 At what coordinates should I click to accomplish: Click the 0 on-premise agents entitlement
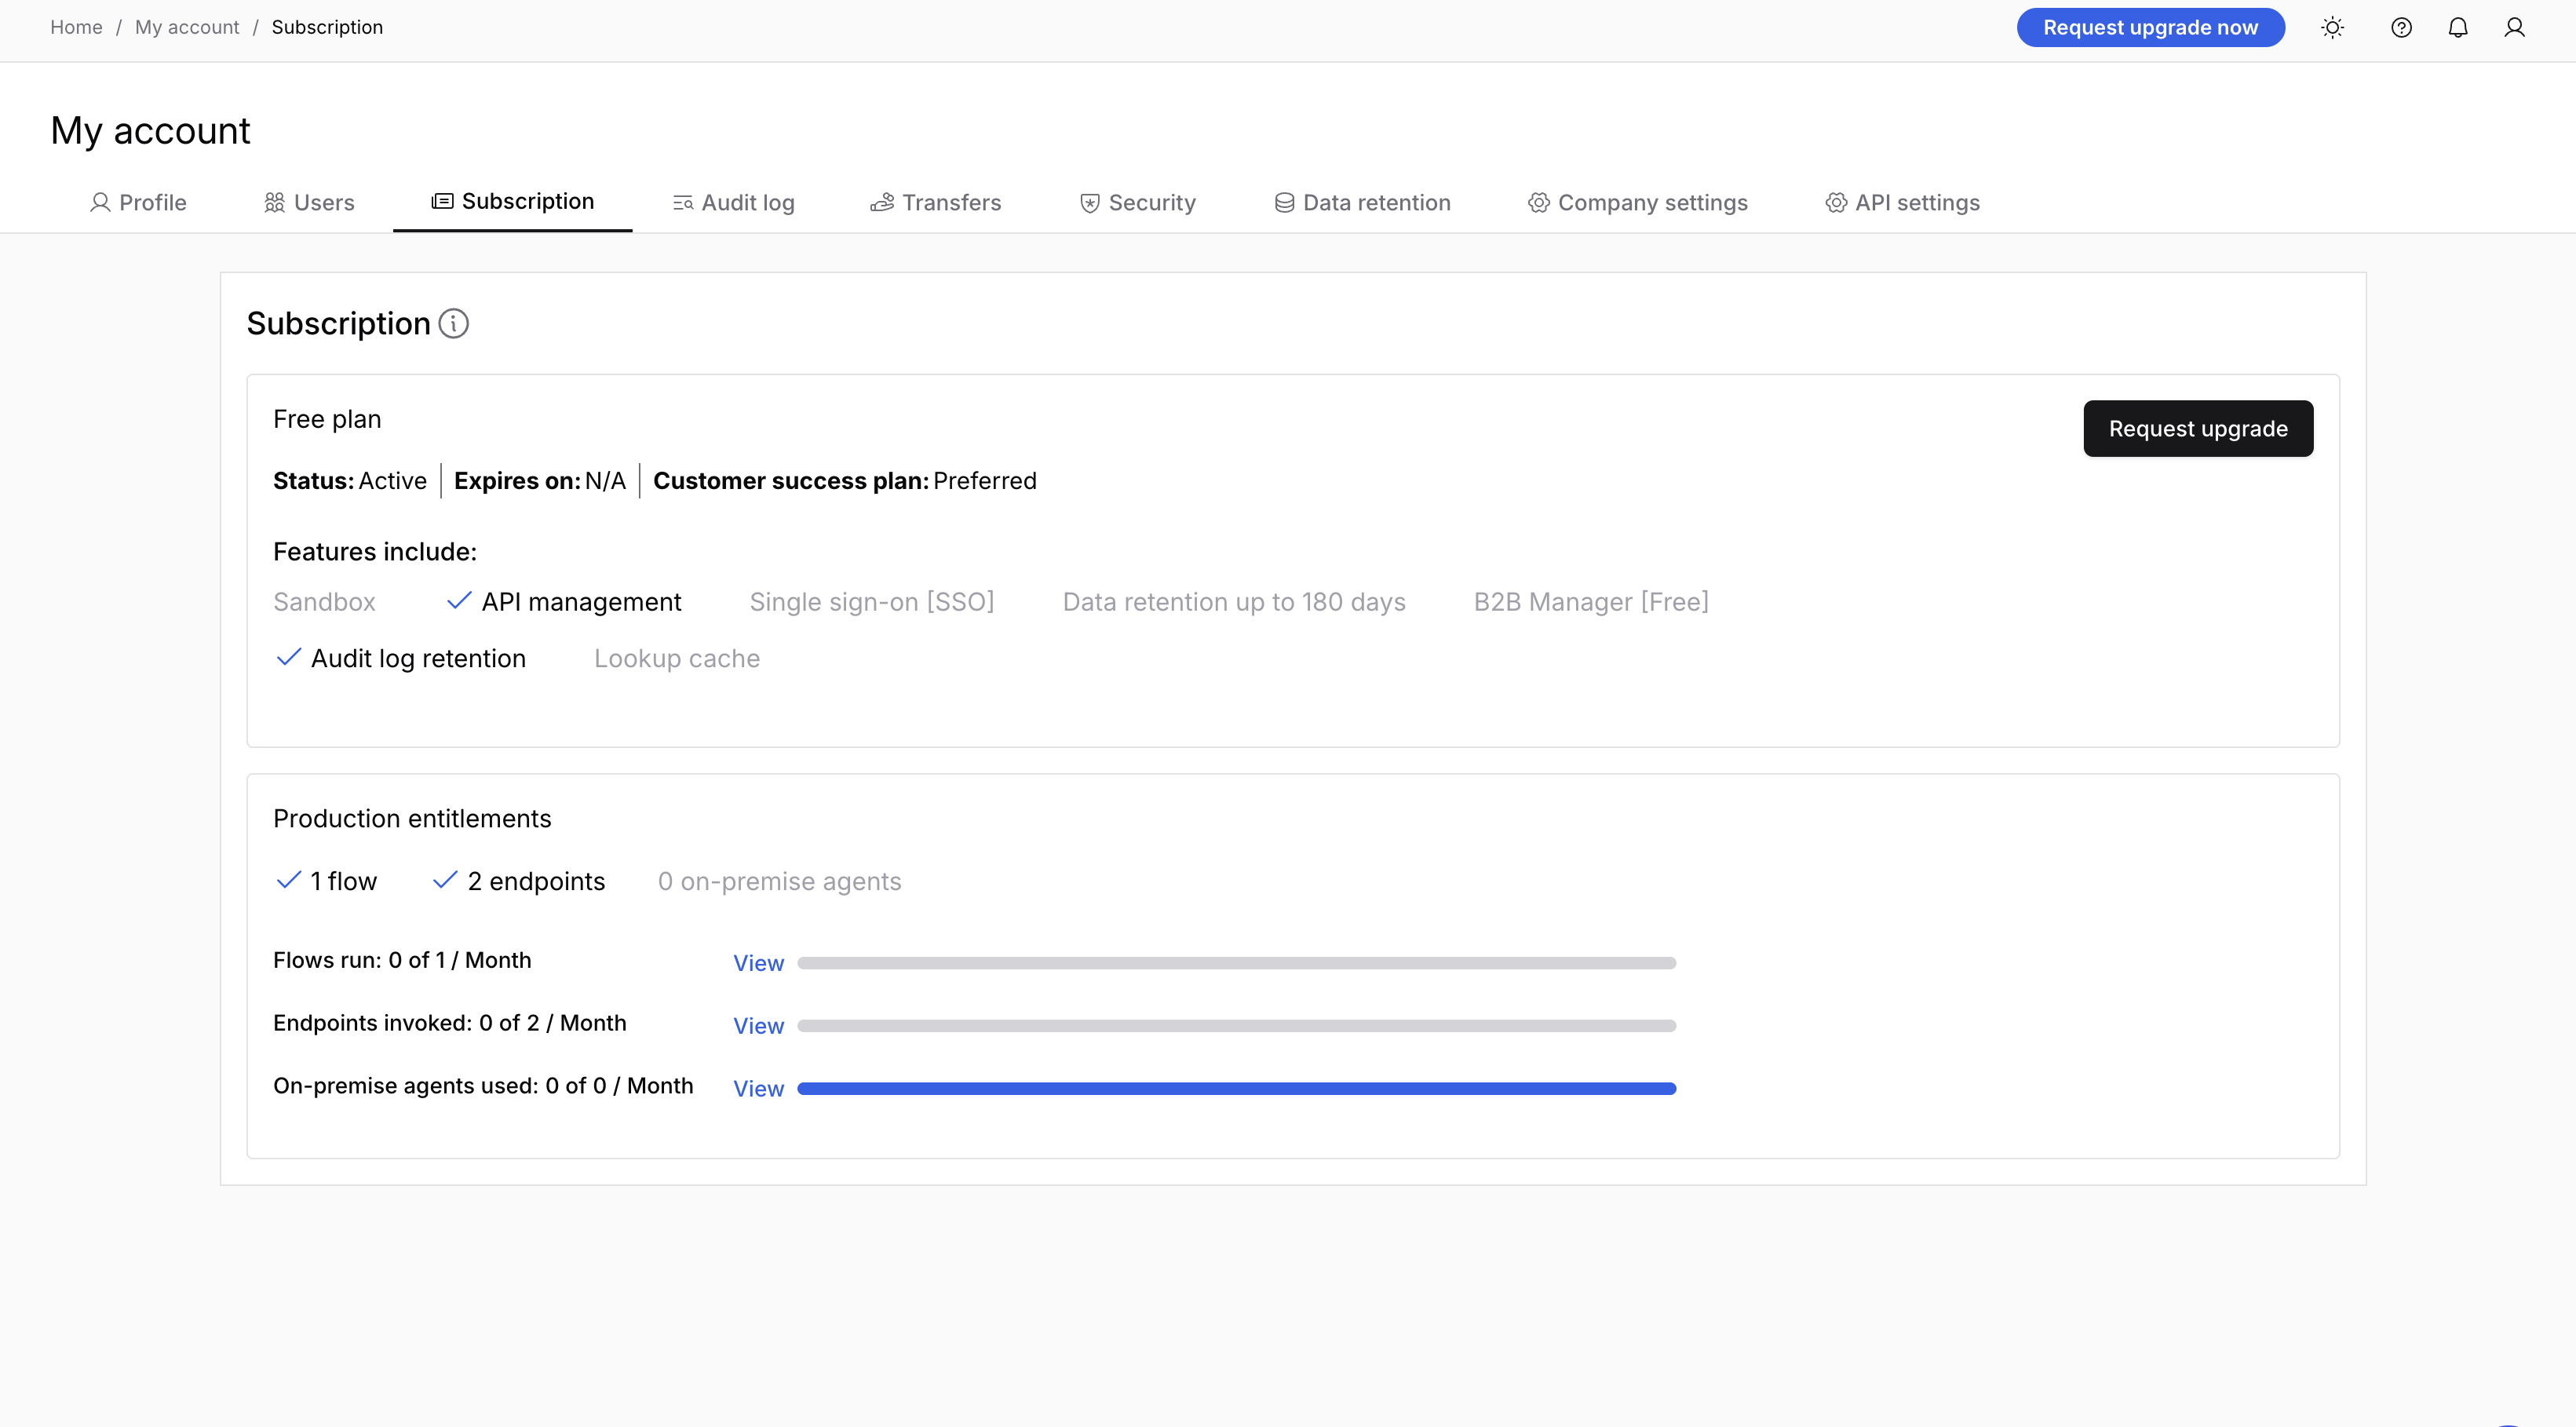coord(779,882)
